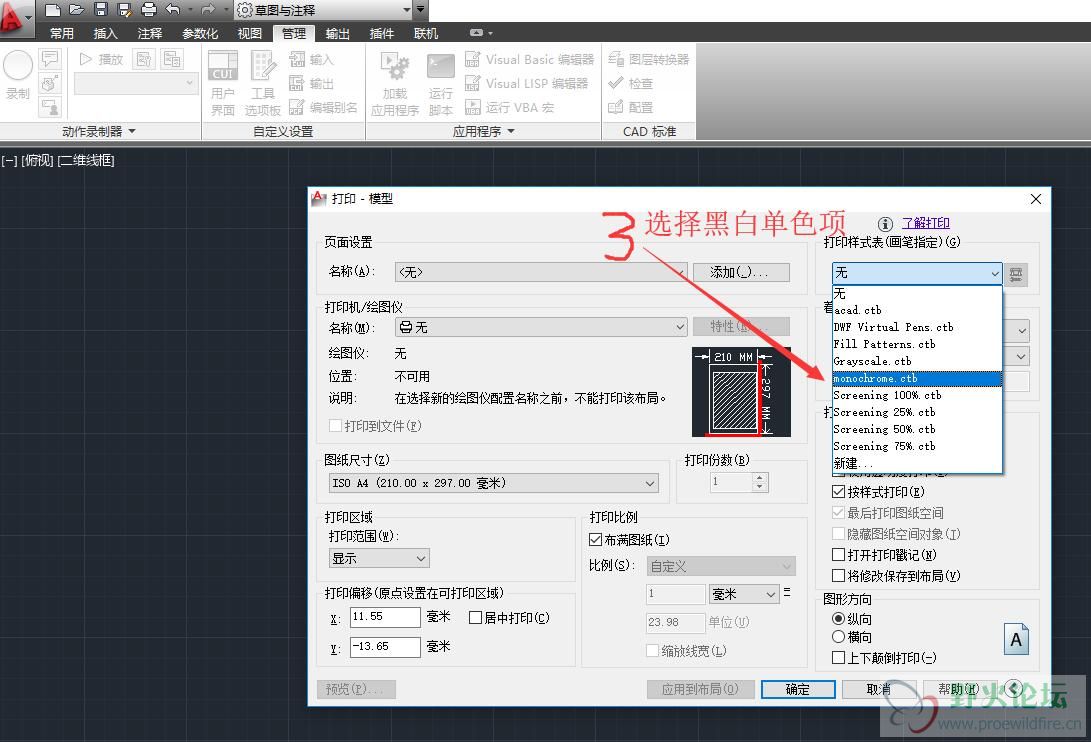The image size is (1091, 742).
Task: Enable the 上下颠倒打印 checkbox
Action: click(x=839, y=658)
